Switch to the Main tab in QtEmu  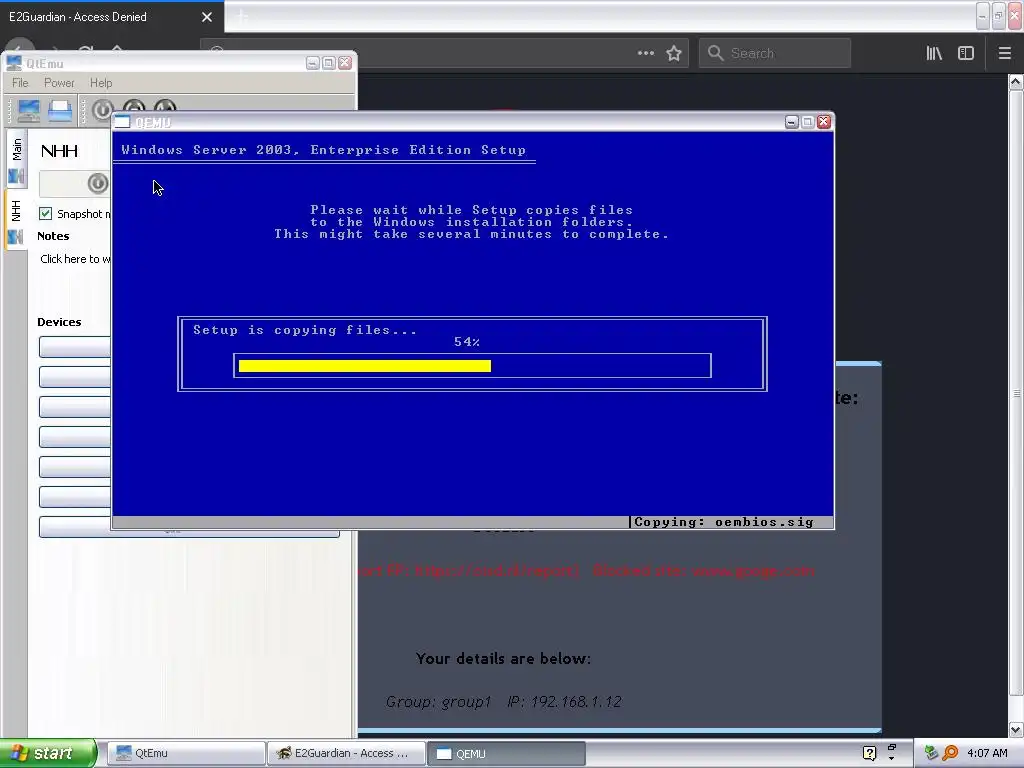(16, 157)
